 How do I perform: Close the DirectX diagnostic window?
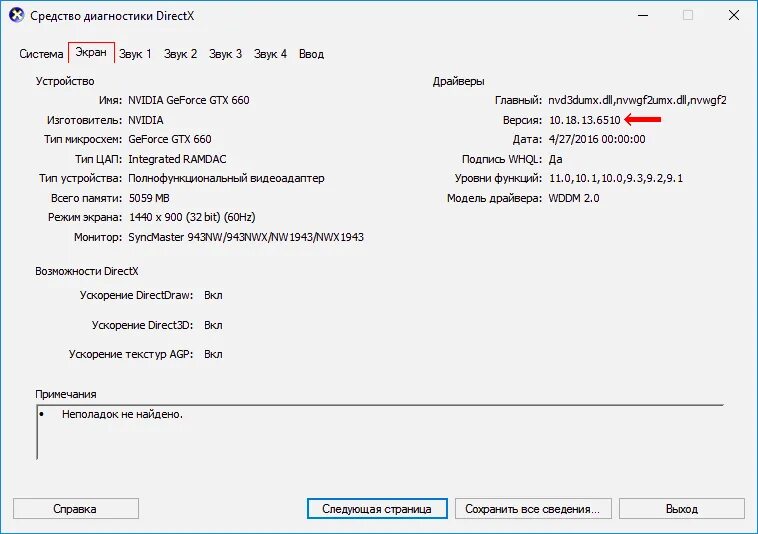pyautogui.click(x=734, y=15)
